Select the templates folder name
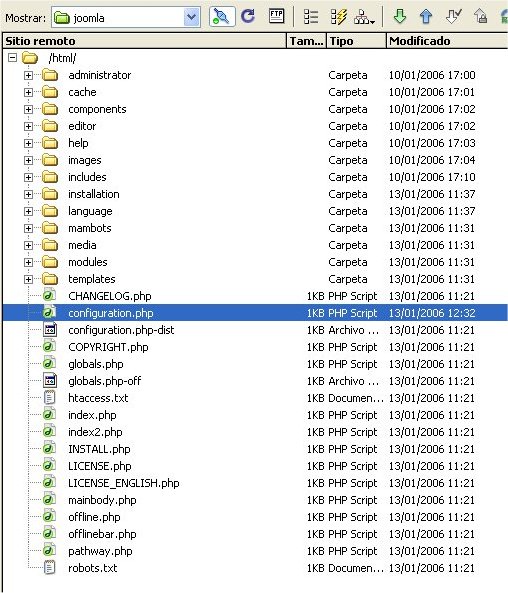This screenshot has width=508, height=593. 92,279
